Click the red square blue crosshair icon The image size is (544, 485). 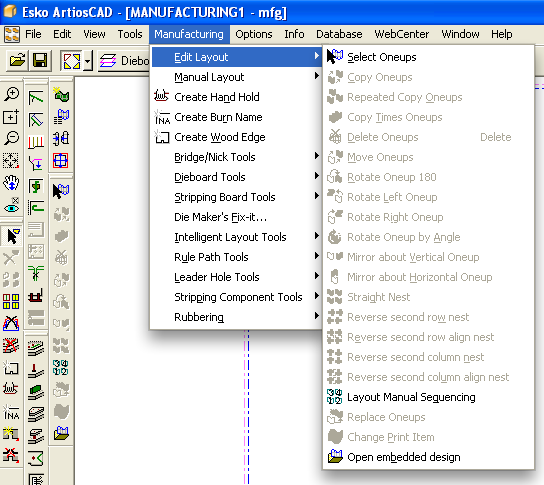[61, 161]
